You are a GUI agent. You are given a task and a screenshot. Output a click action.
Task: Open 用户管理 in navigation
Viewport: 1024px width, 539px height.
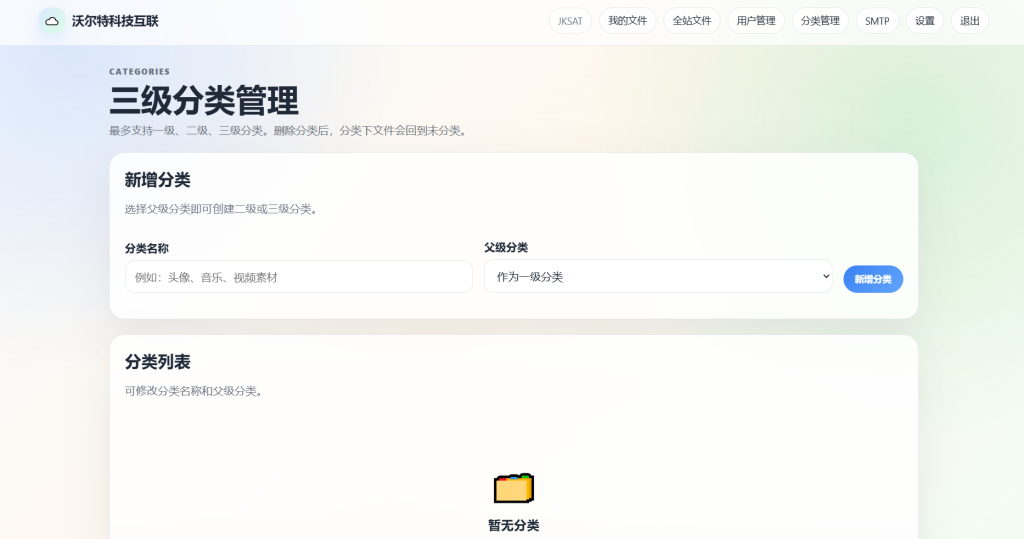[756, 21]
